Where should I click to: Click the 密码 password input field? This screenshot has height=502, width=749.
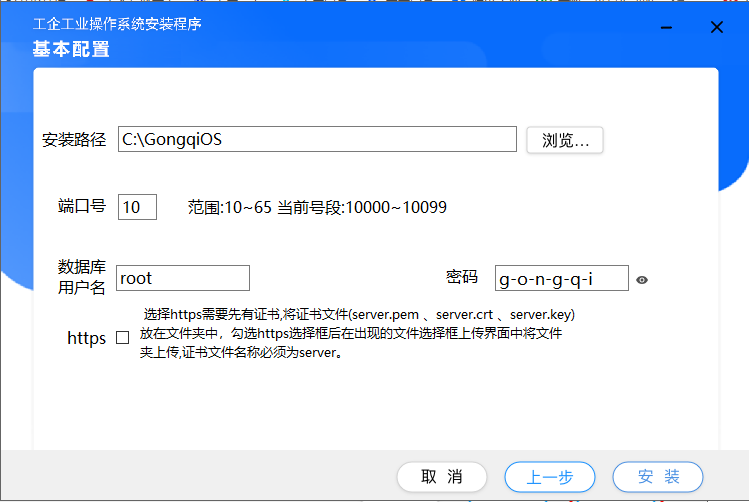562,278
